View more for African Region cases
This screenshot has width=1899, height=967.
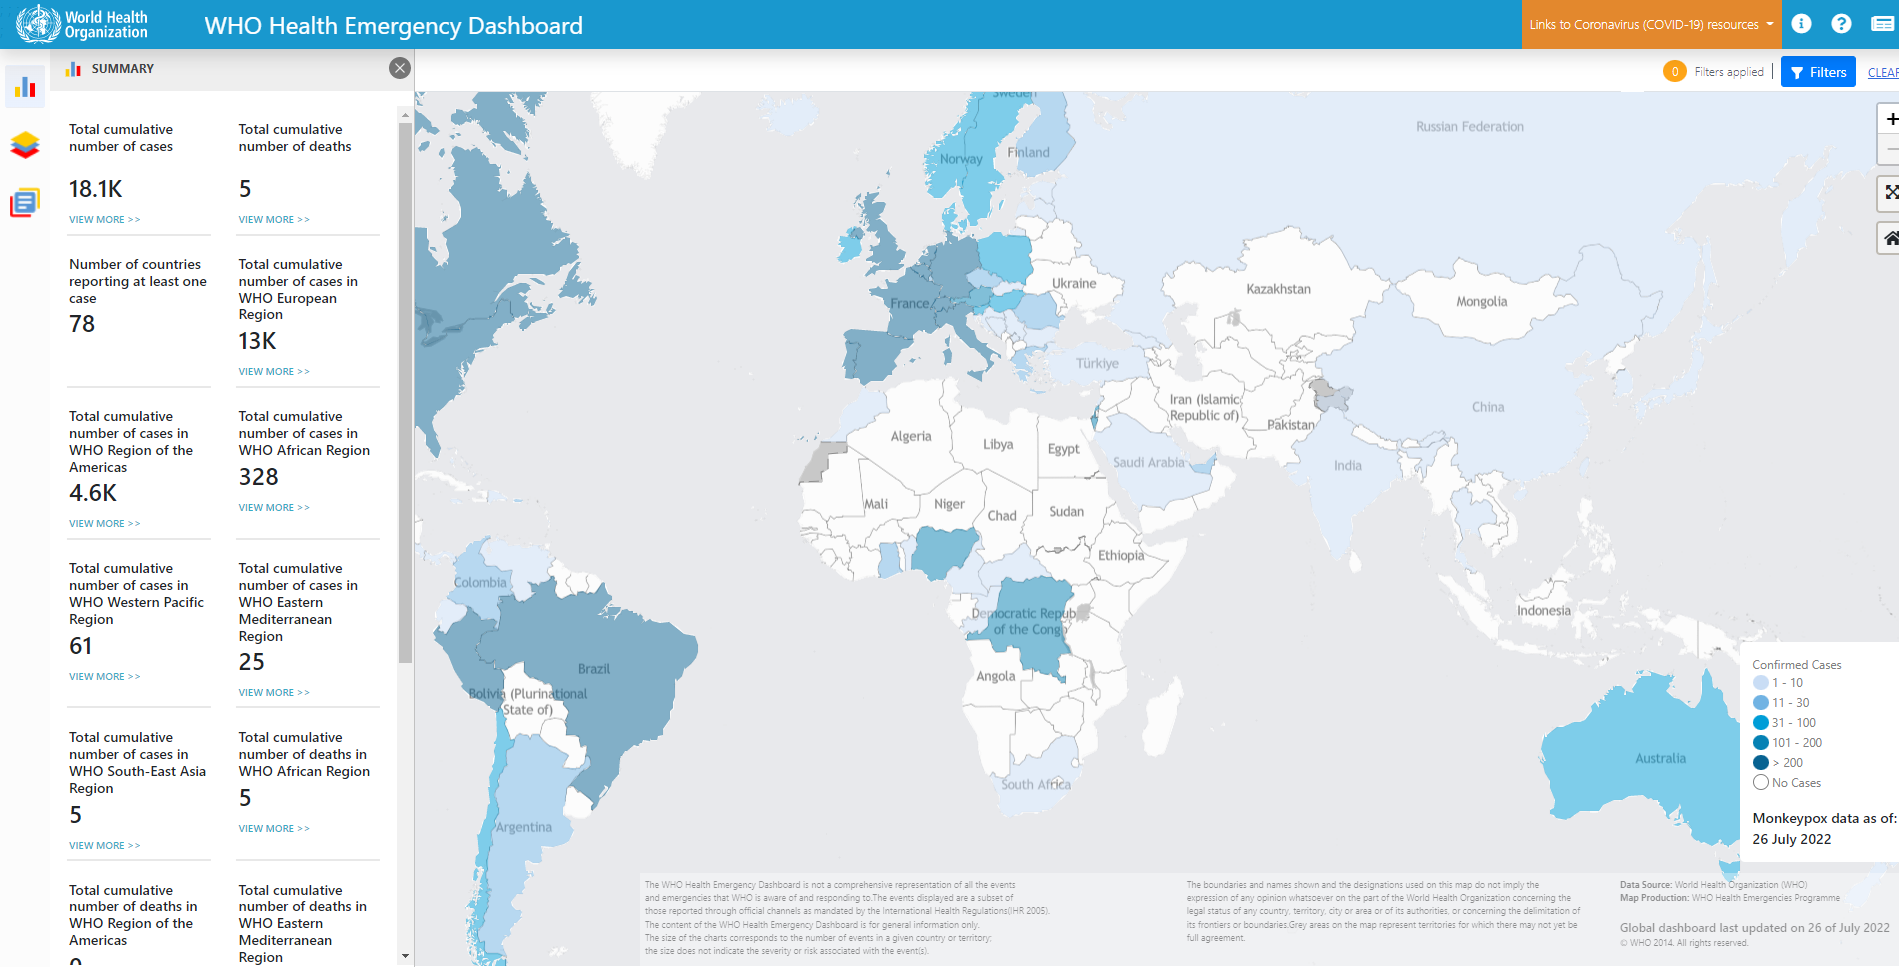[273, 508]
